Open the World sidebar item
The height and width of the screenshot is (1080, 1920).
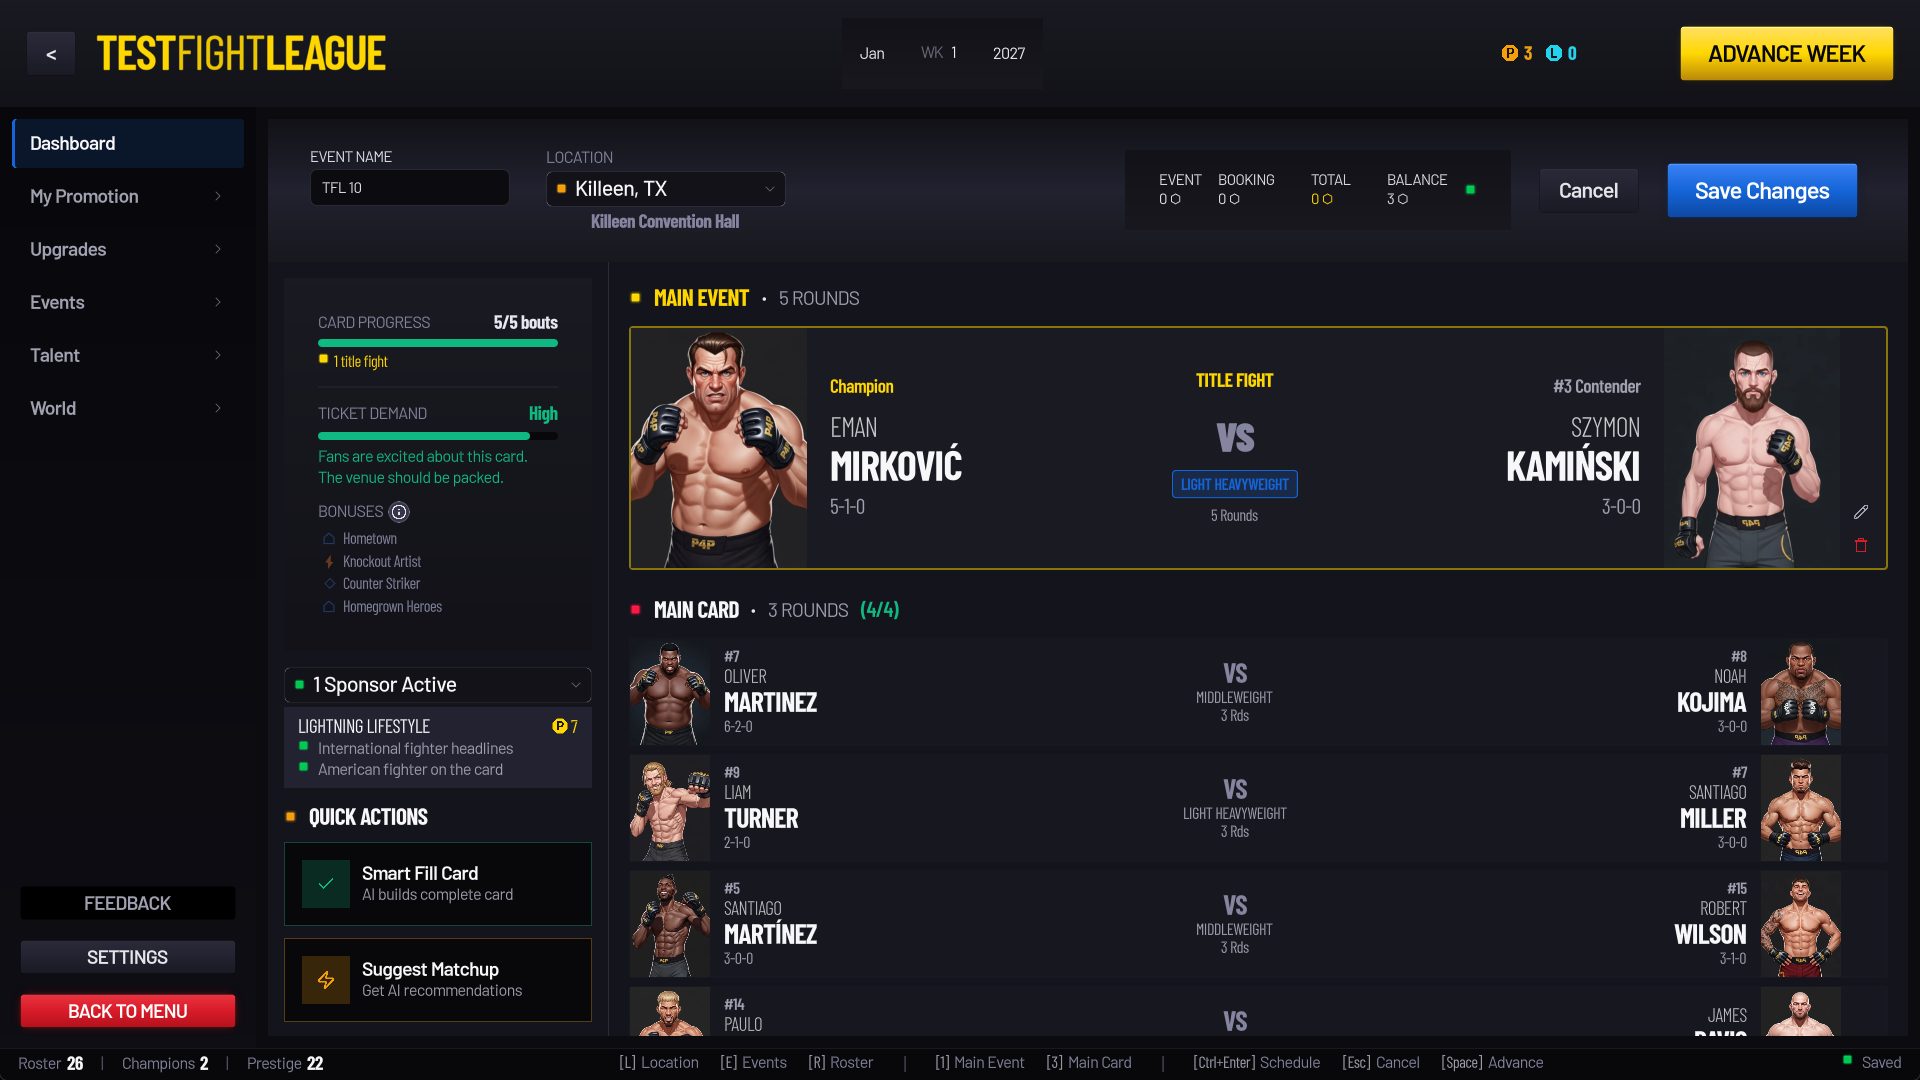pyautogui.click(x=128, y=409)
